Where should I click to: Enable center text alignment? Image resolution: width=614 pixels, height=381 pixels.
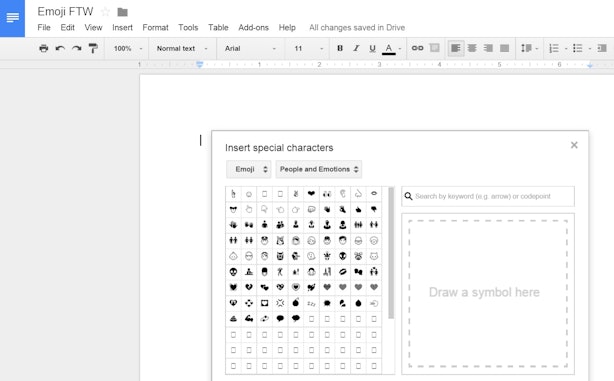pyautogui.click(x=472, y=48)
